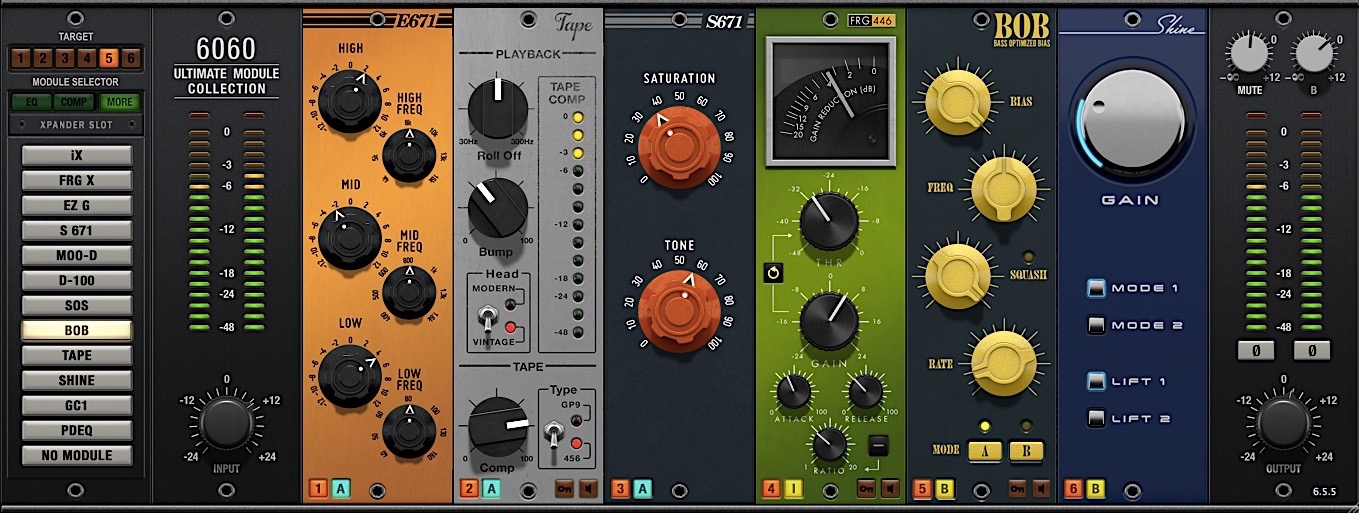Click the Tape Bump knob

coord(497,207)
